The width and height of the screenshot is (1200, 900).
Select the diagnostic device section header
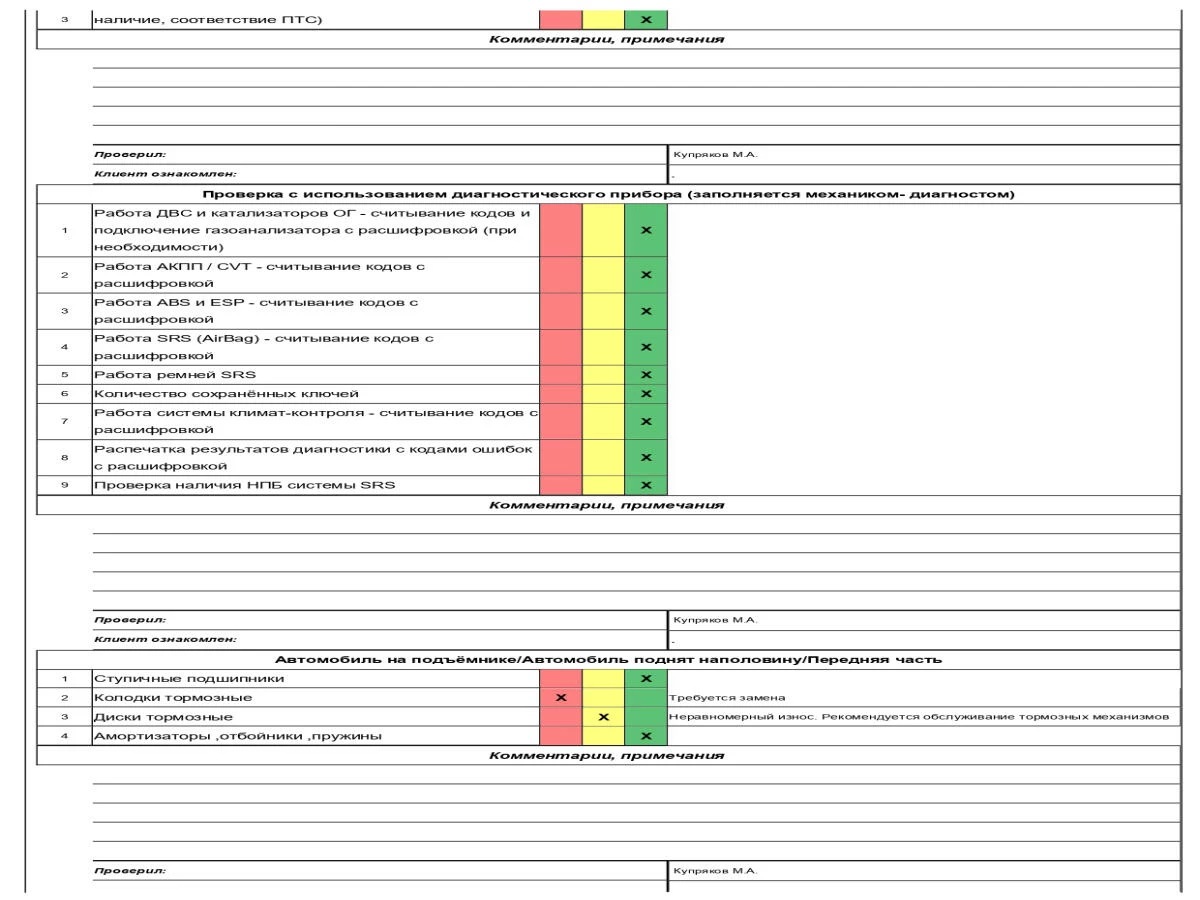pyautogui.click(x=609, y=194)
